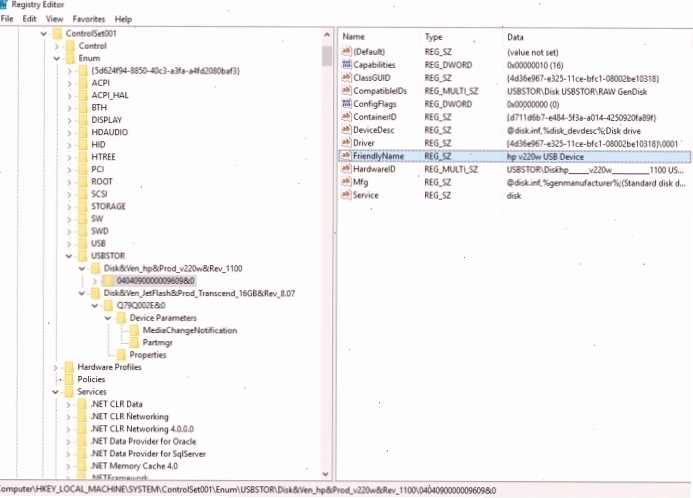Select Disk&Ven_JetFlash&Prod_Transcend_16GB&Rev_8.07 key
Image resolution: width=693 pixels, height=498 pixels.
(x=199, y=293)
